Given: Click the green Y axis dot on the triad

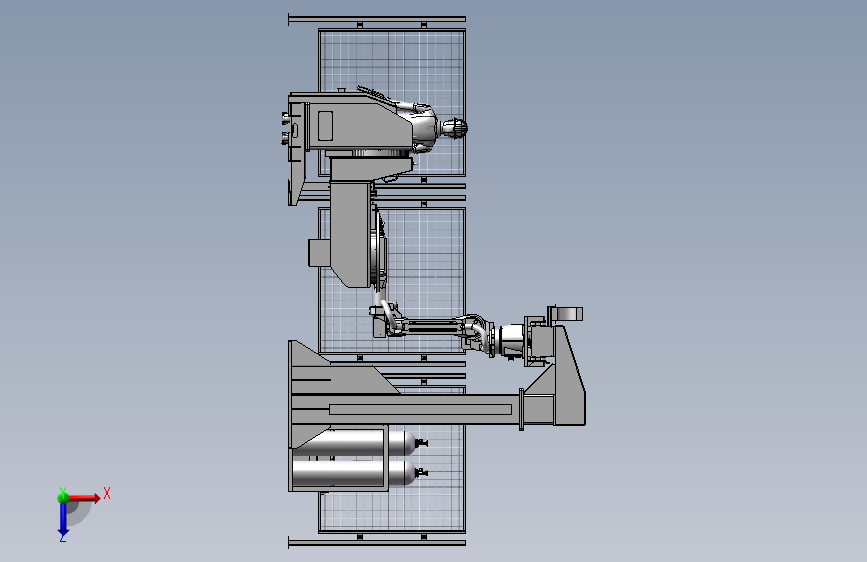Looking at the screenshot, I should tap(63, 498).
